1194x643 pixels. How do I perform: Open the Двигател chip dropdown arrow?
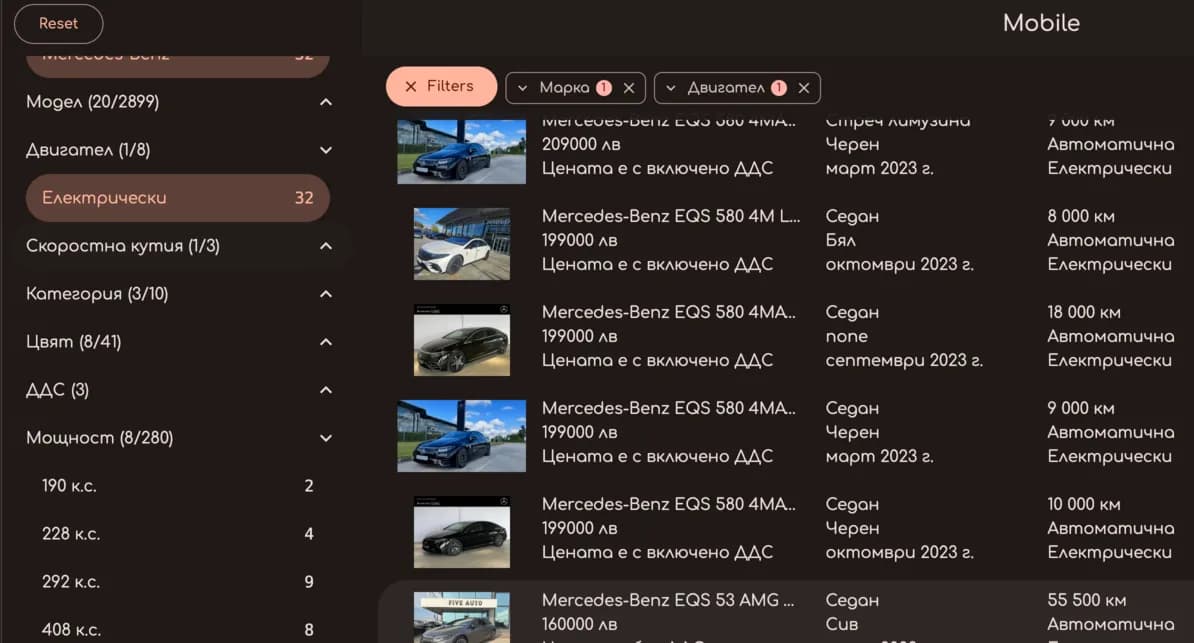tap(671, 88)
